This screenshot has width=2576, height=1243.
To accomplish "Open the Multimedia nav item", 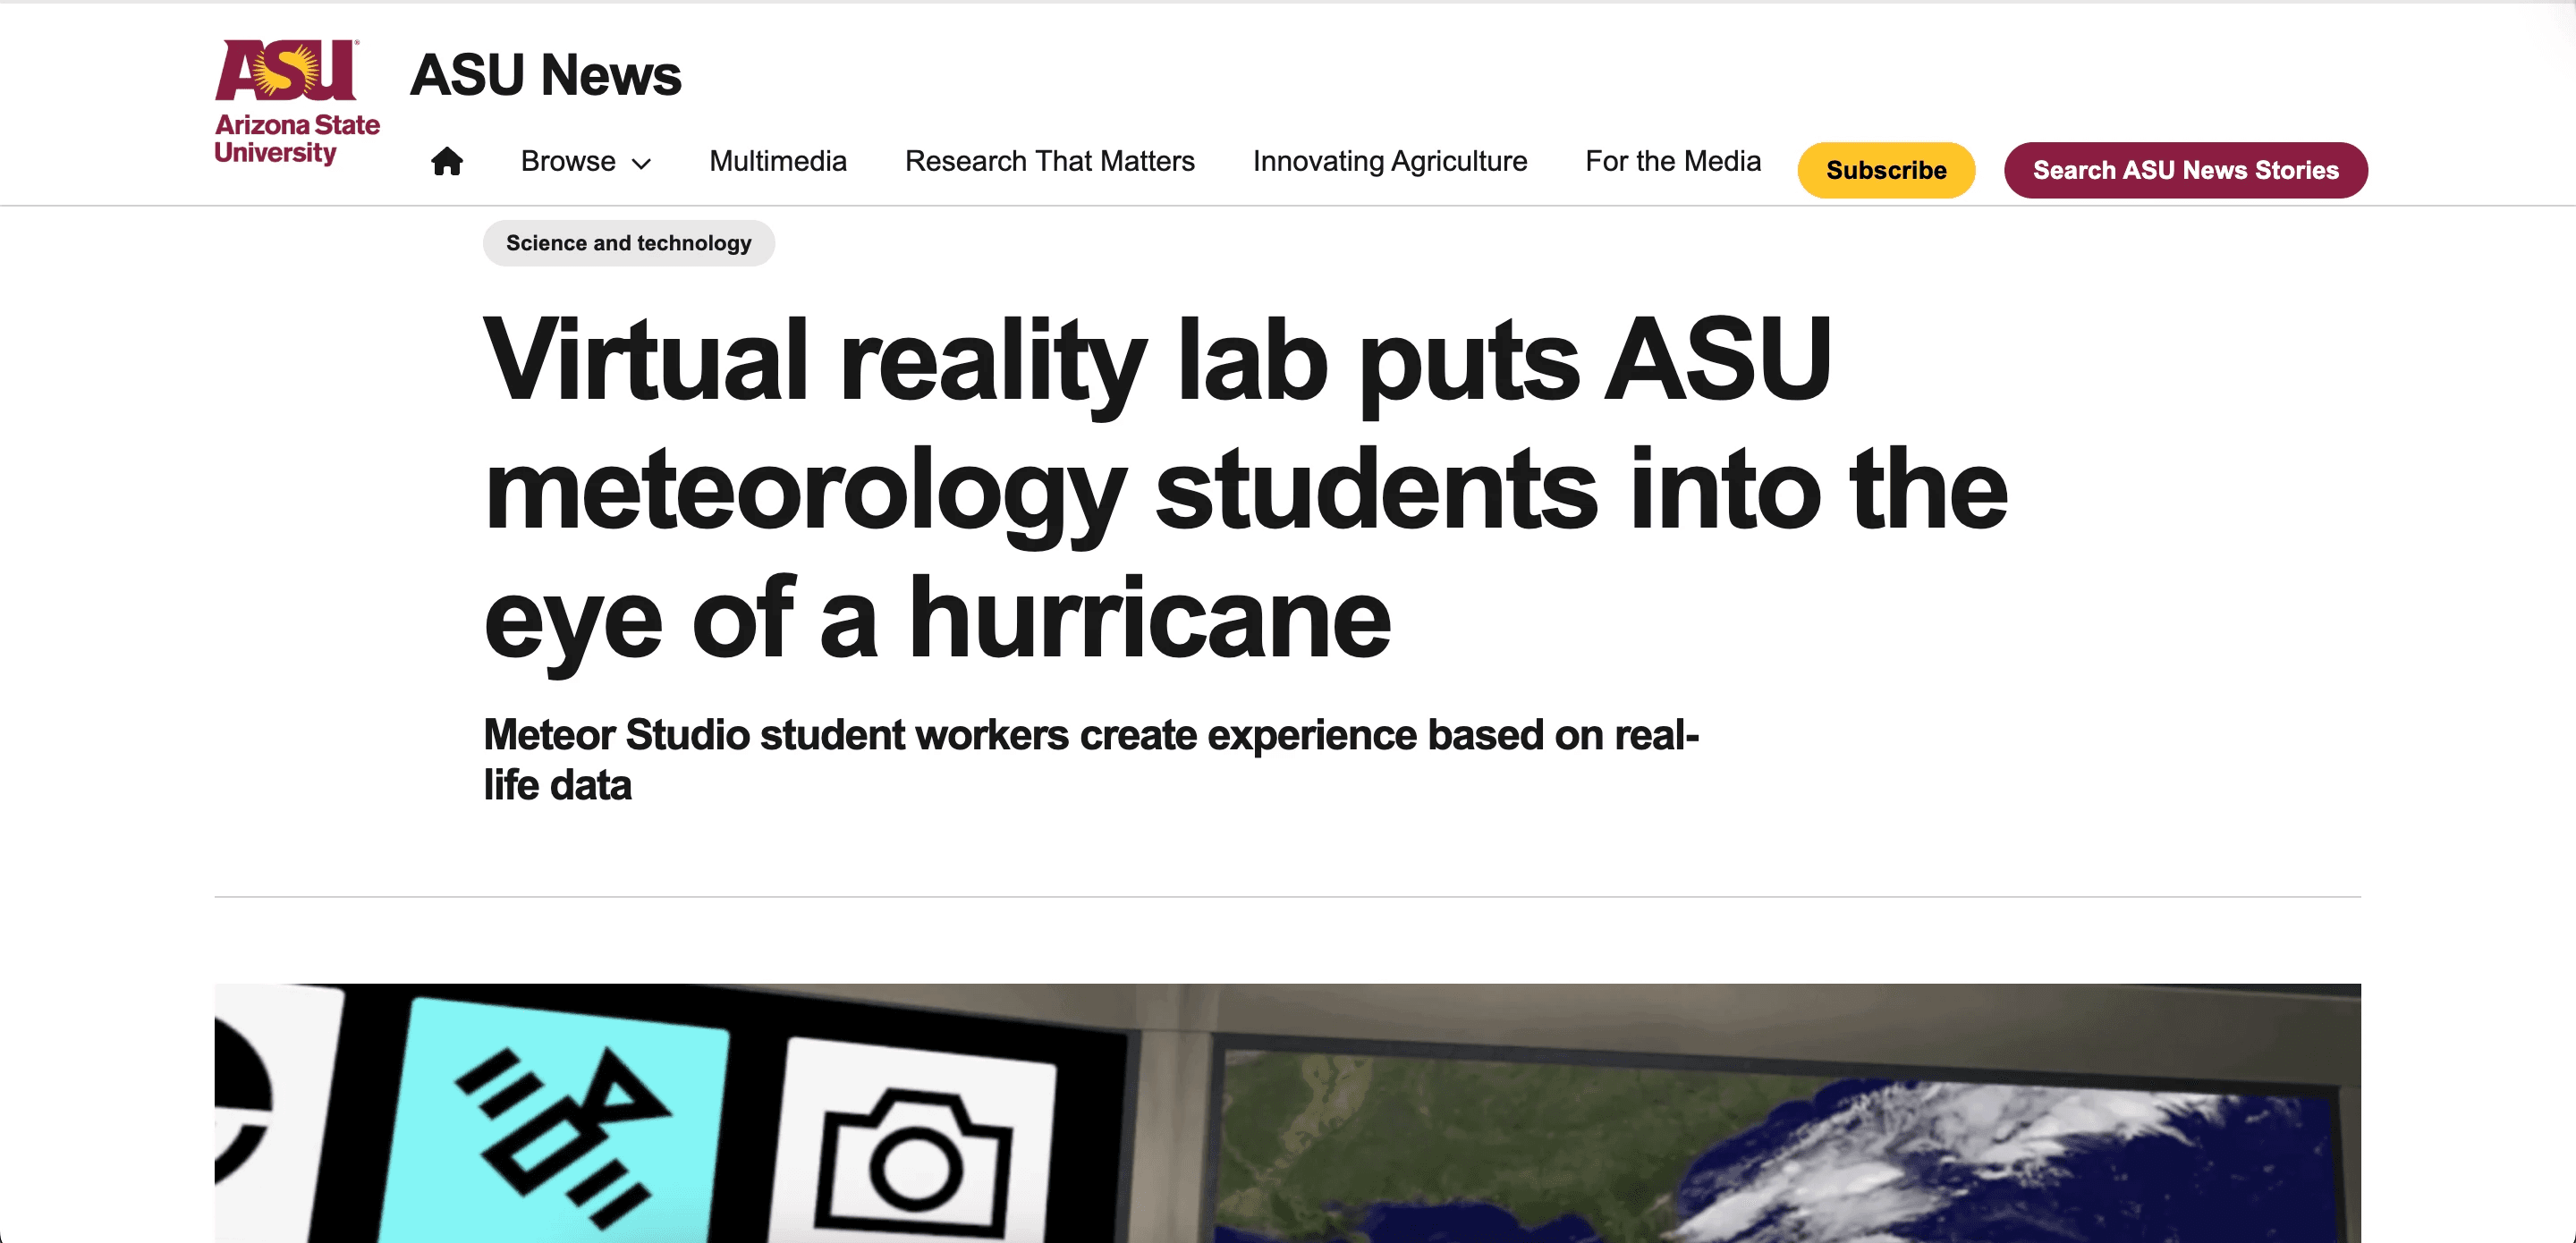I will (x=777, y=161).
